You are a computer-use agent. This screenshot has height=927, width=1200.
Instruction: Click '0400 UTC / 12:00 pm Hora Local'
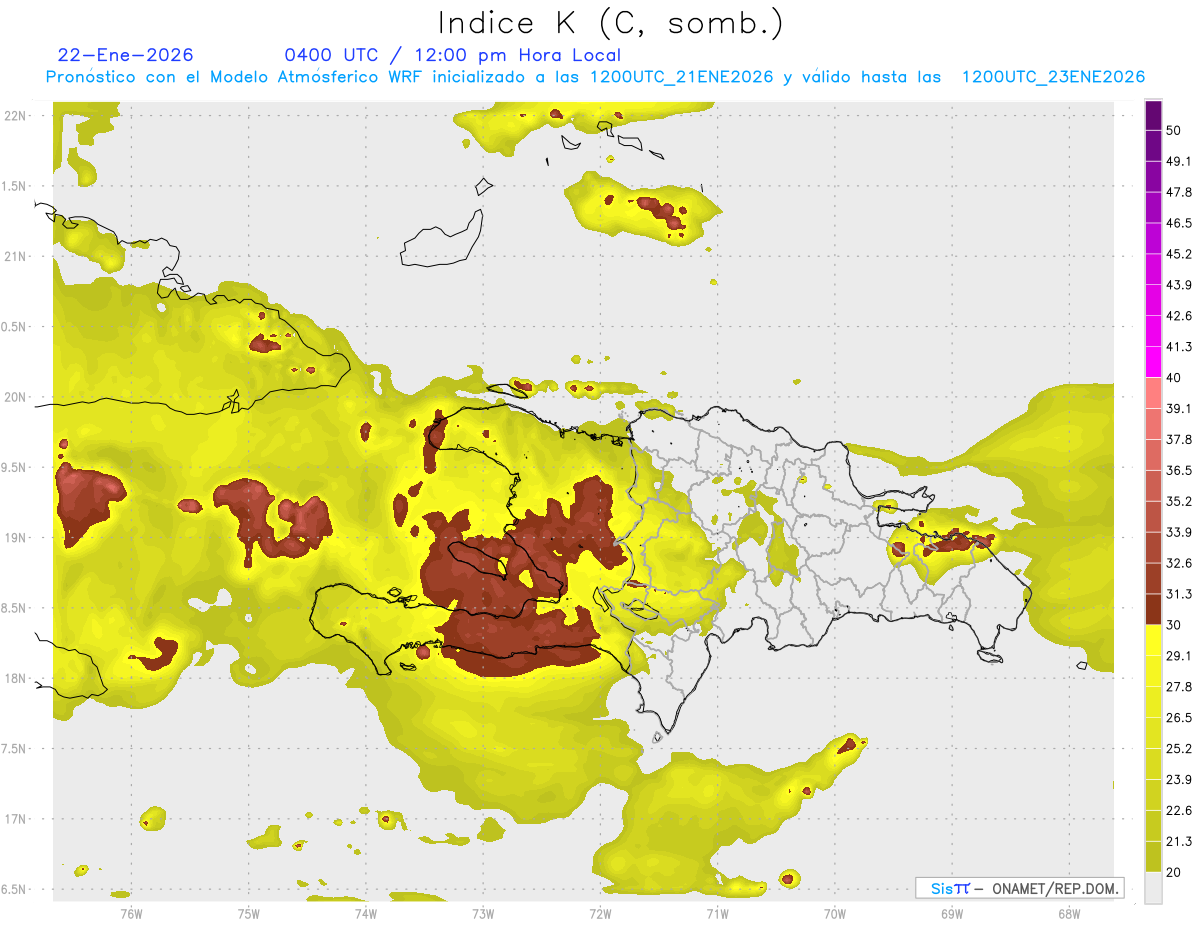pos(453,55)
